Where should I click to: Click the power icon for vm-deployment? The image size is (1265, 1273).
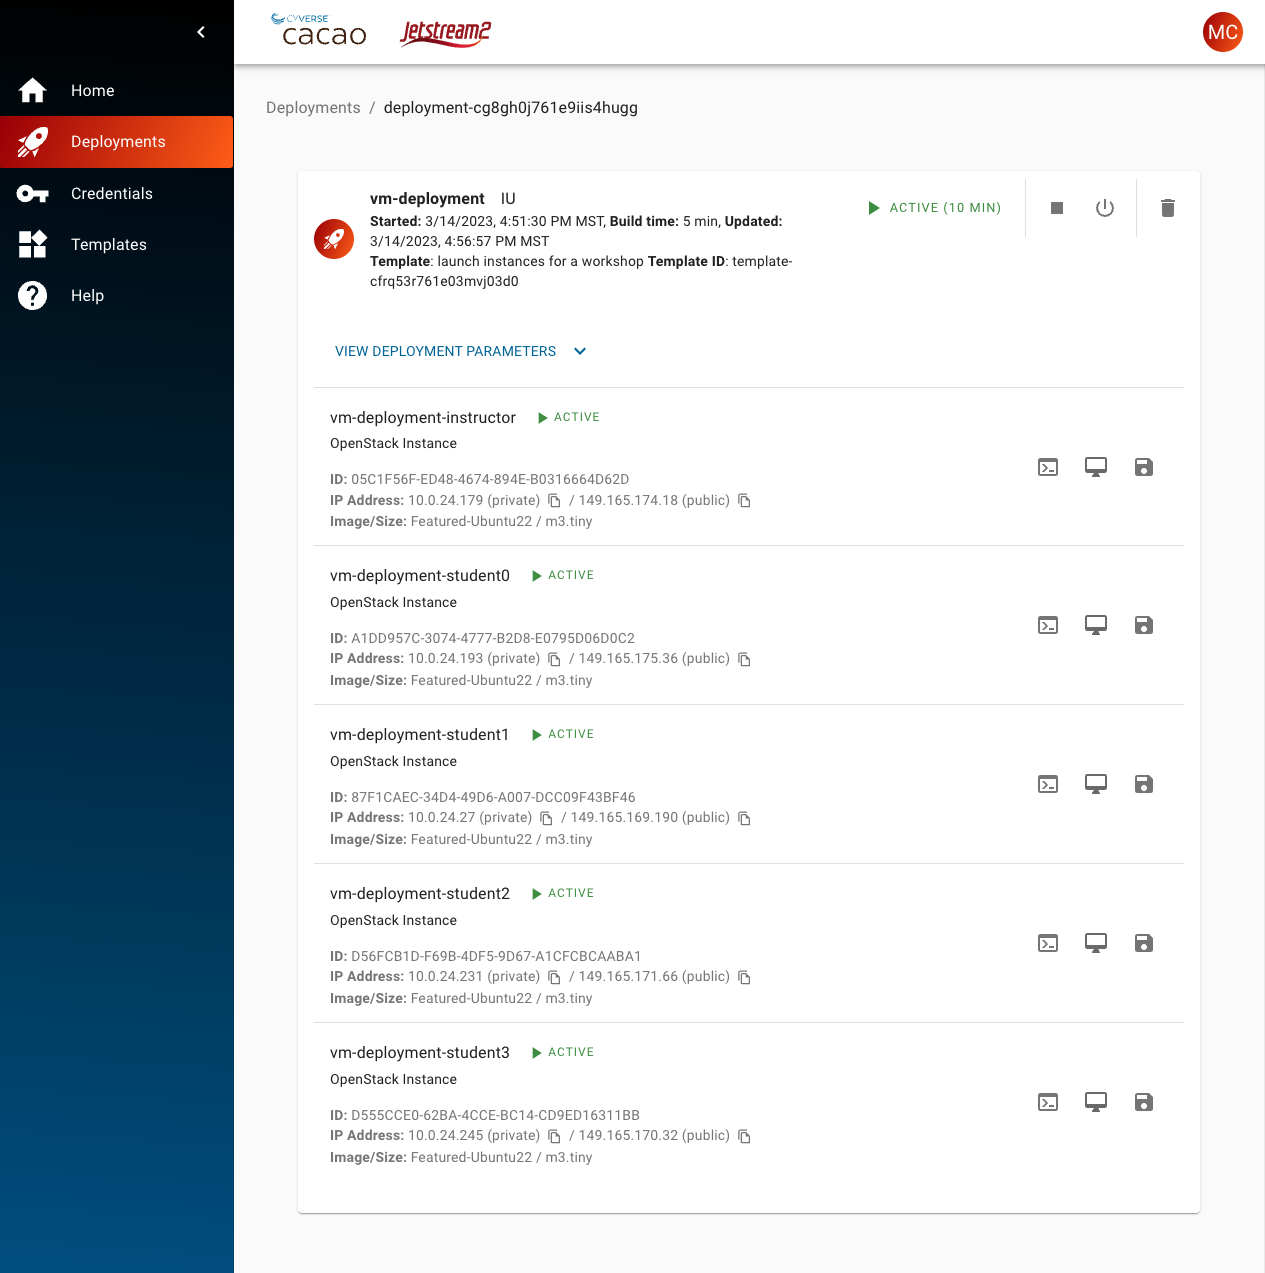1105,208
